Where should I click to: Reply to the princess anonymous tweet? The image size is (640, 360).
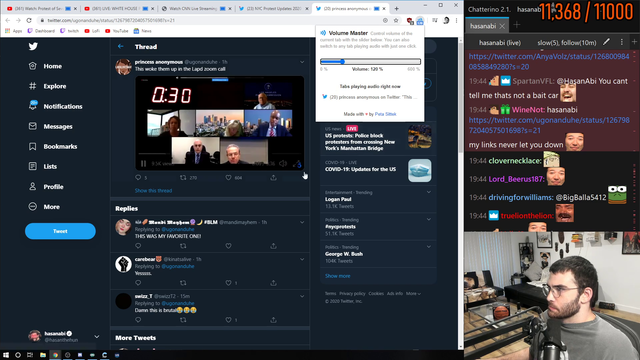(x=138, y=178)
